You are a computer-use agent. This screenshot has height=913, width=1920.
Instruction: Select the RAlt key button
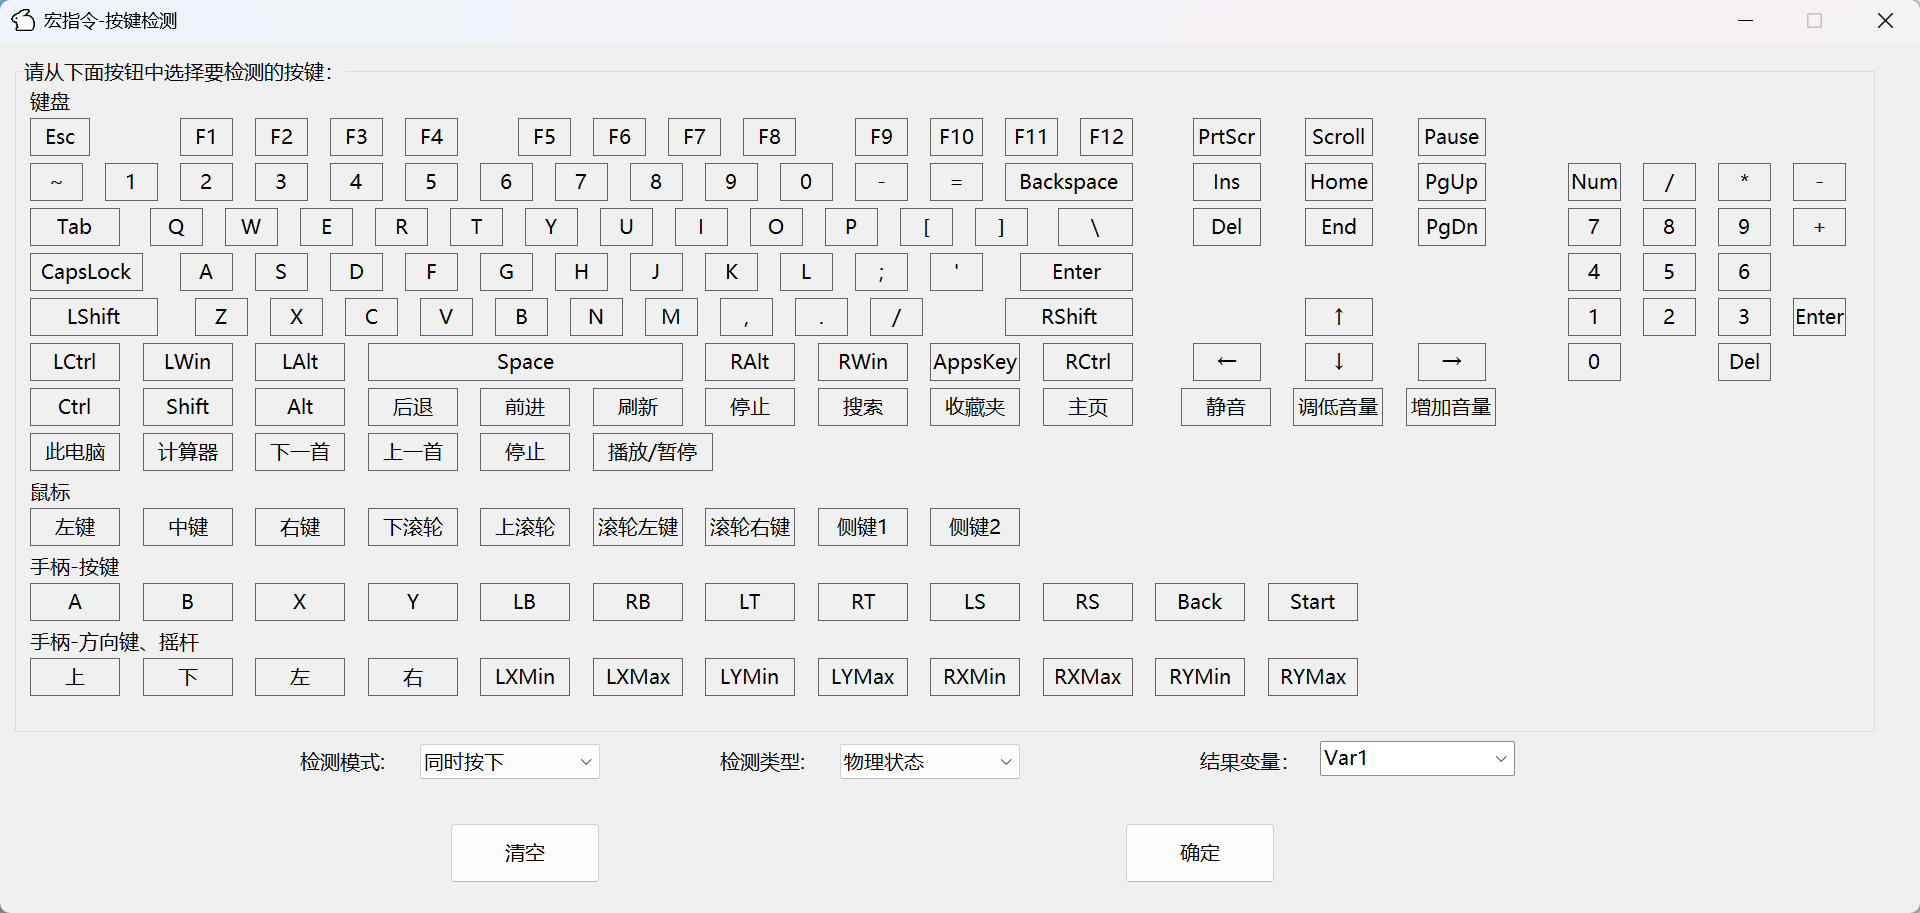(x=750, y=362)
